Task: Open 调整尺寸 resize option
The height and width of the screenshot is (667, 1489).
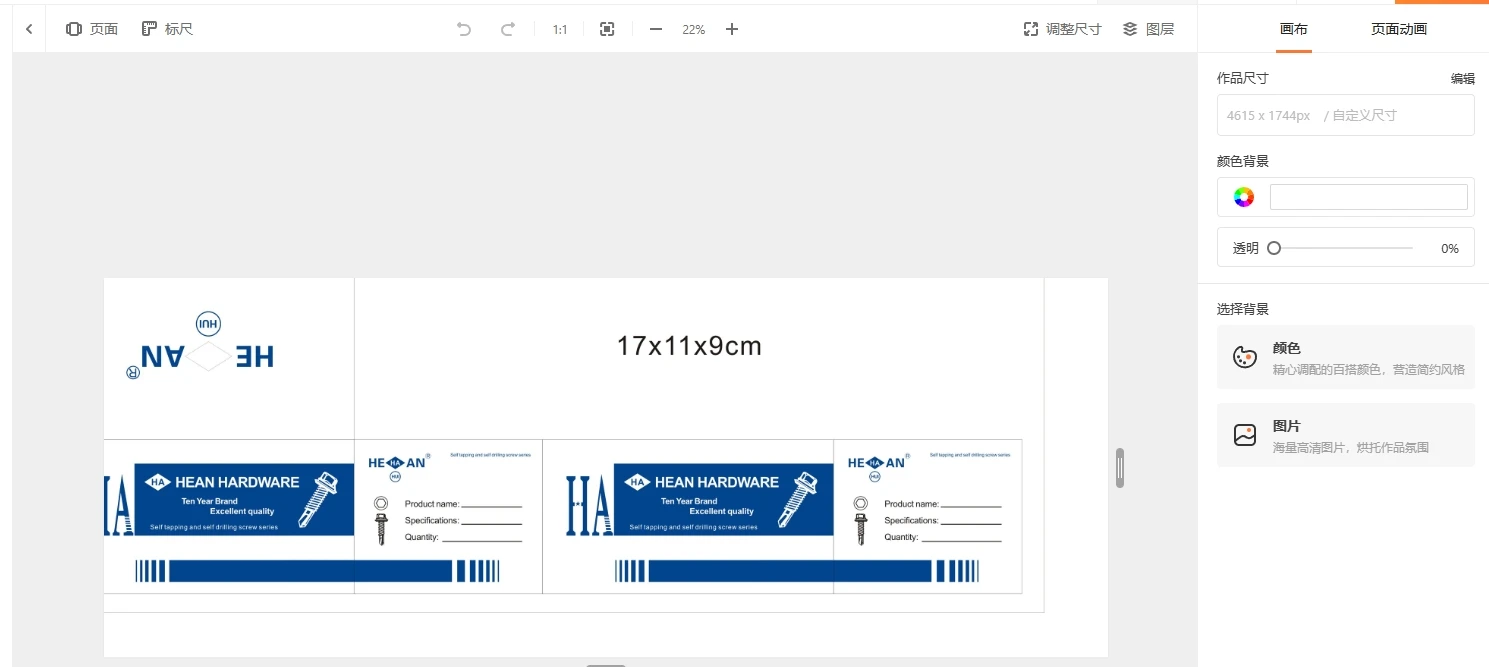Action: pyautogui.click(x=1062, y=29)
